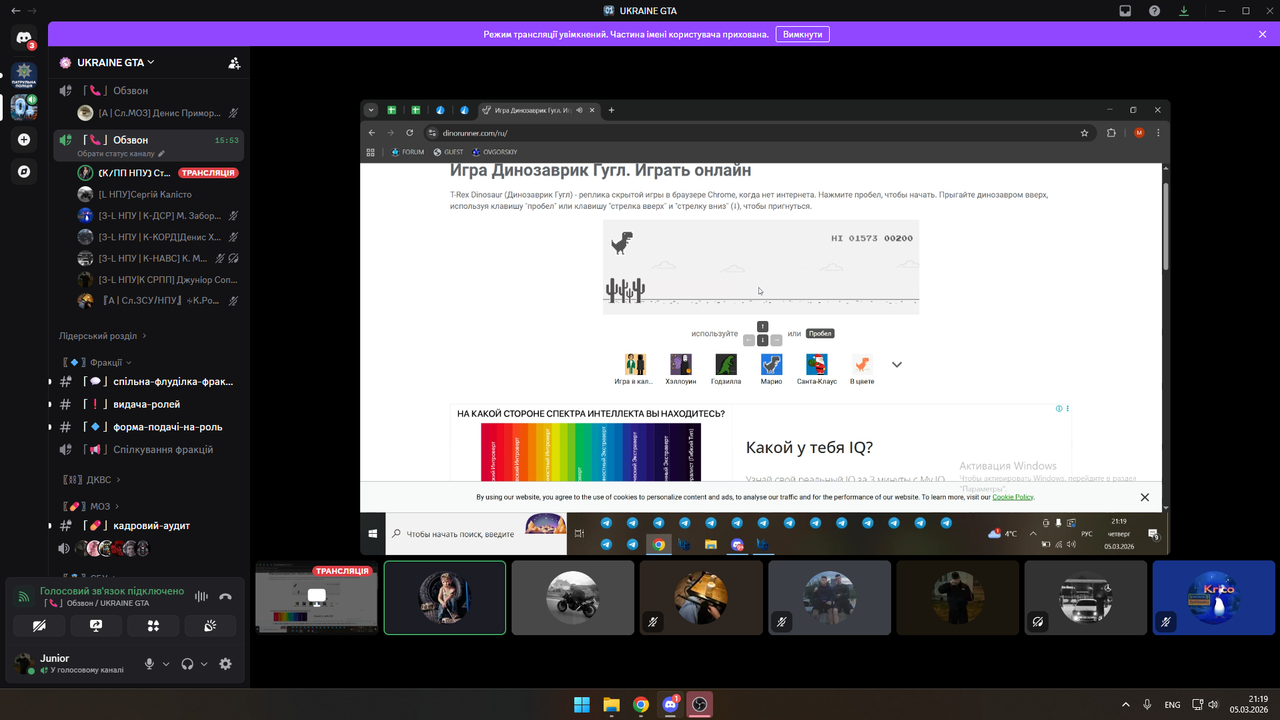Screen dimensions: 1280x720
Task: Click the main shared stream view
Action: pyautogui.click(x=765, y=327)
